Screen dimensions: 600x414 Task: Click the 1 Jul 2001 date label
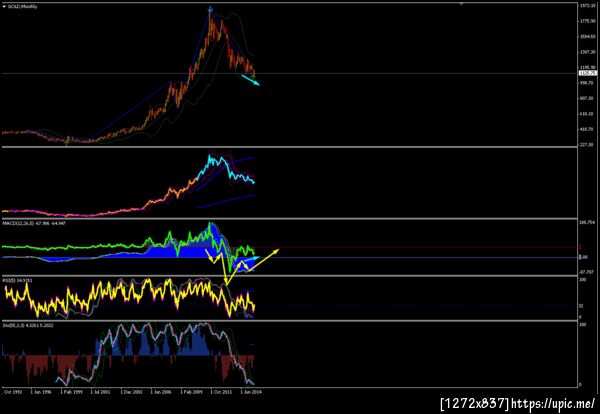tap(101, 392)
